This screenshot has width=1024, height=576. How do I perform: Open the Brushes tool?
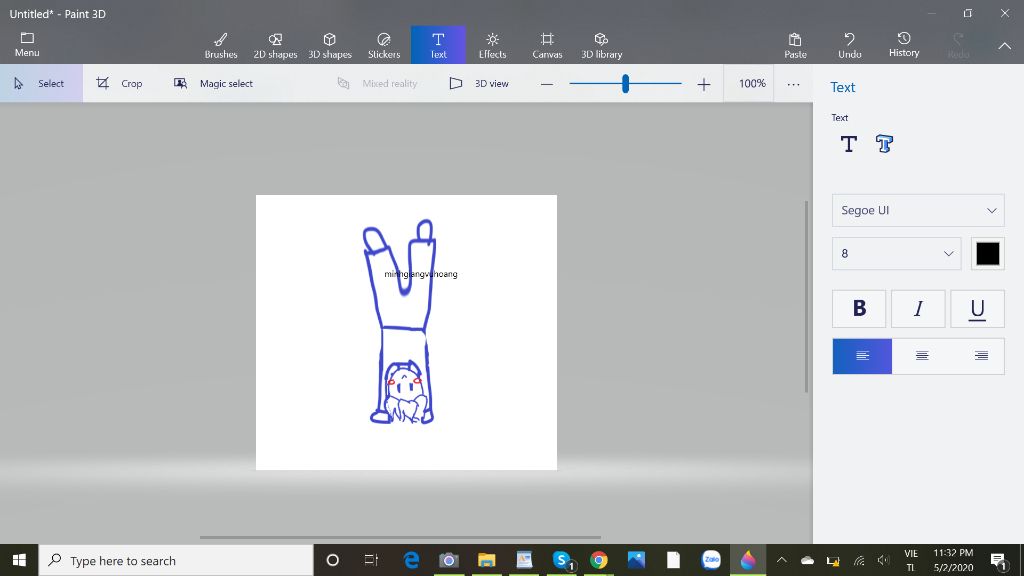click(221, 45)
